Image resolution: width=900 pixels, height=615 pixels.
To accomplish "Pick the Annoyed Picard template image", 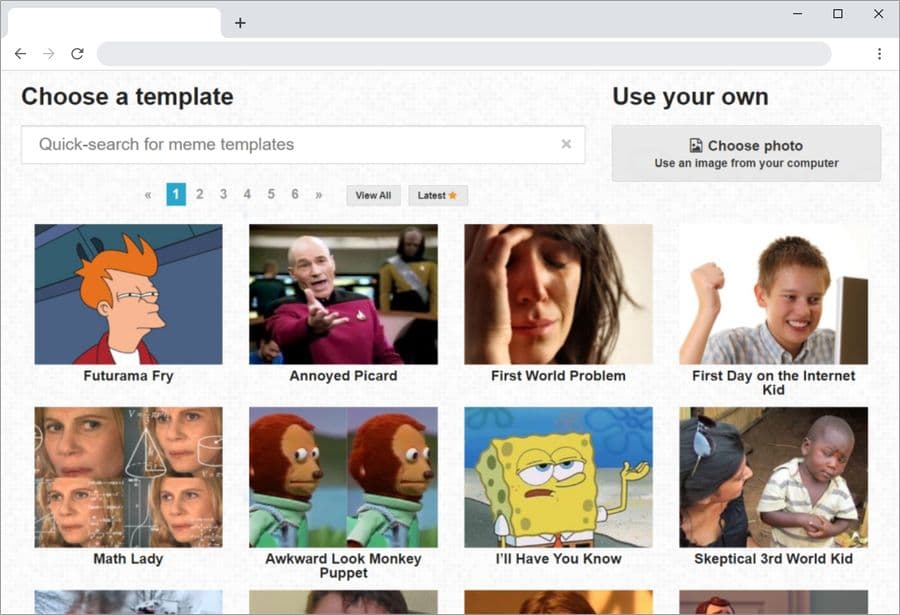I will tap(343, 294).
